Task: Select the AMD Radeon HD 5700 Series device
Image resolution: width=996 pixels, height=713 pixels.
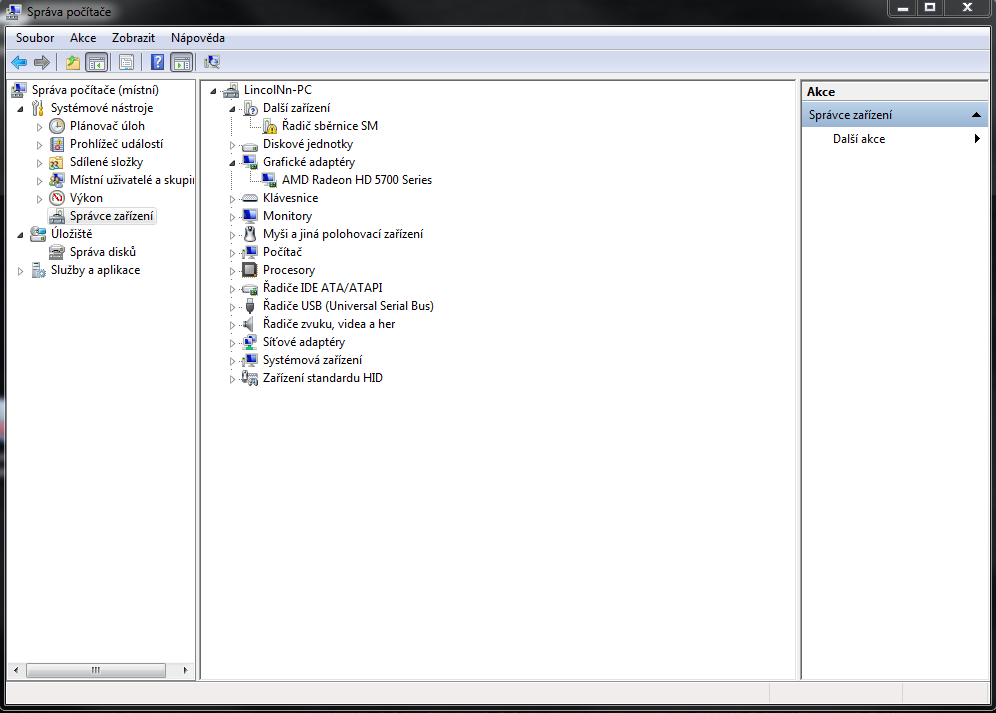Action: pos(356,180)
